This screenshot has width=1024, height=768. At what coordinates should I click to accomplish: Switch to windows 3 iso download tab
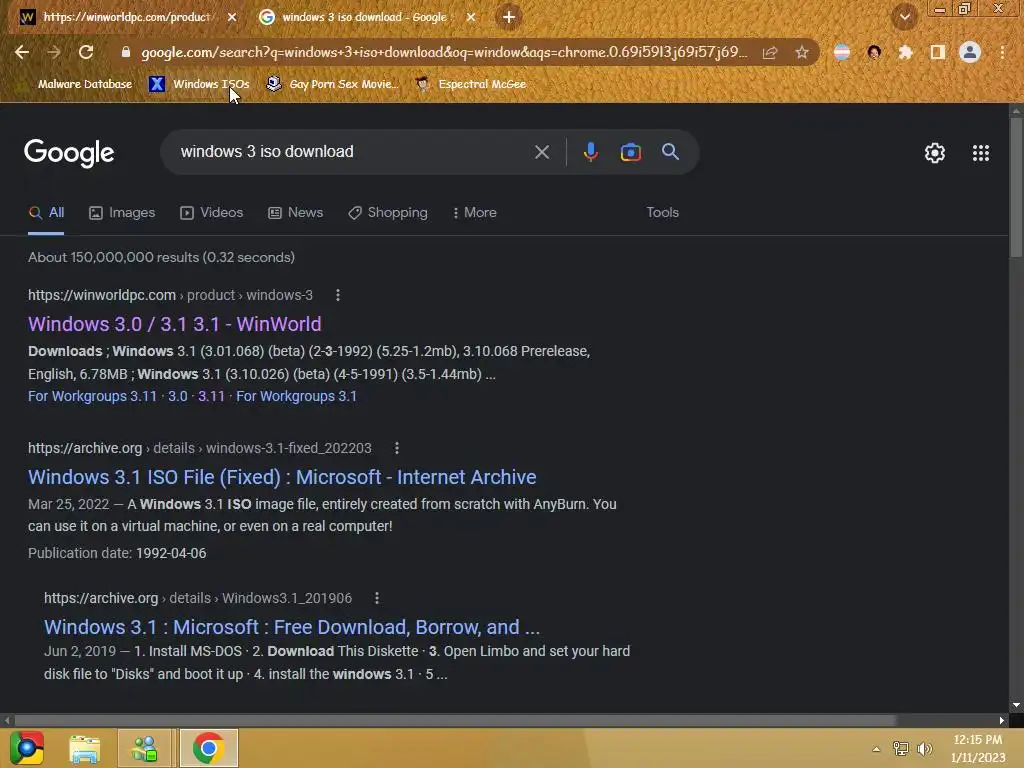tap(364, 17)
